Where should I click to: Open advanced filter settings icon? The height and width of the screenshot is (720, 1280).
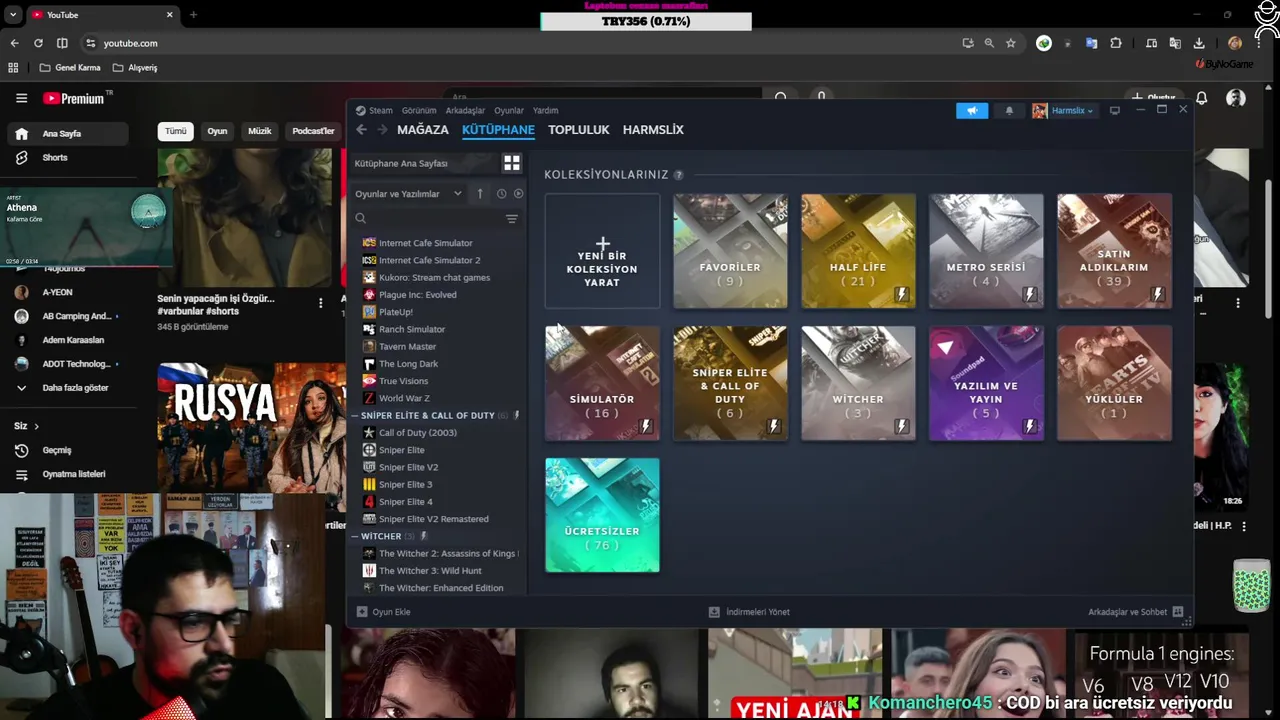(512, 219)
